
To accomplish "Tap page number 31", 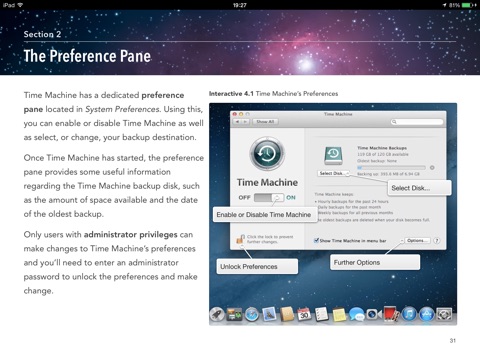I will point(453,340).
